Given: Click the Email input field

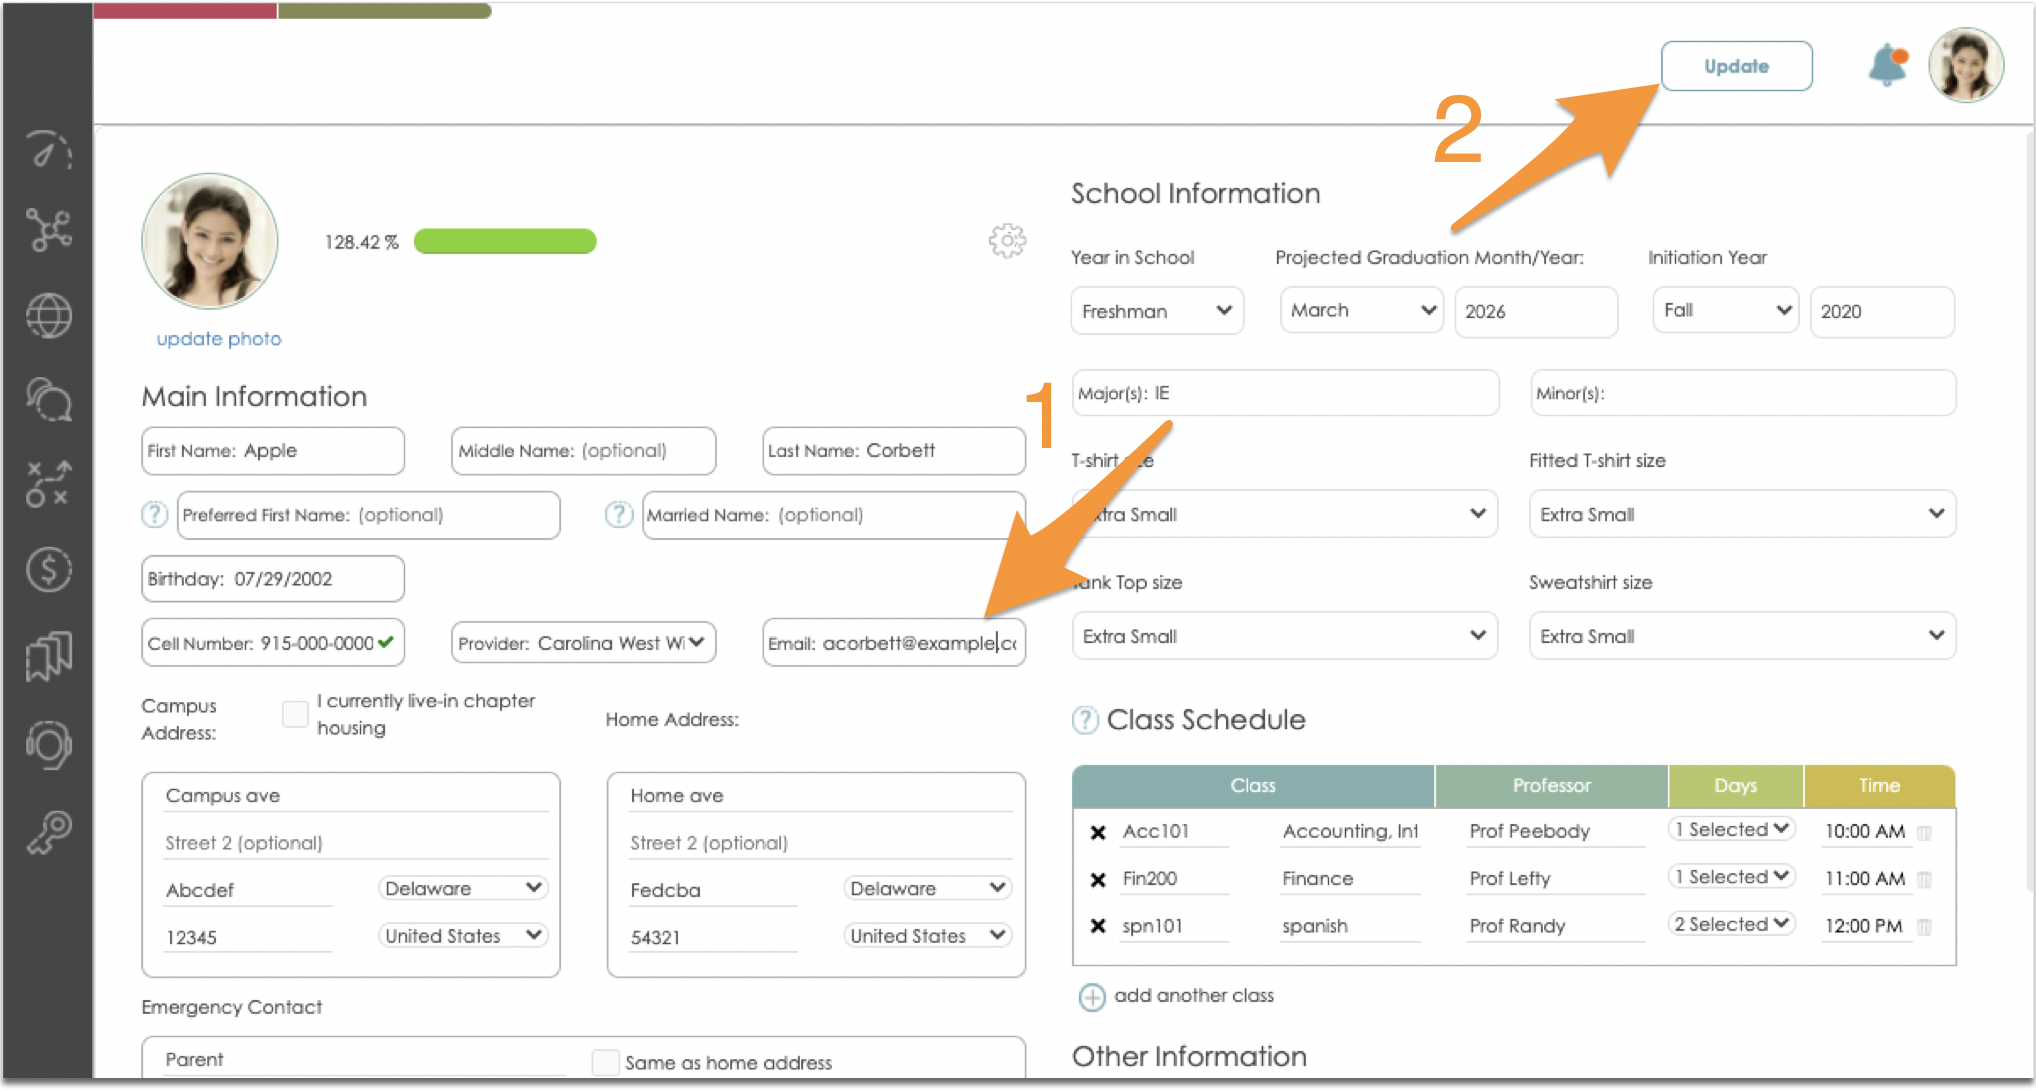Looking at the screenshot, I should [893, 643].
